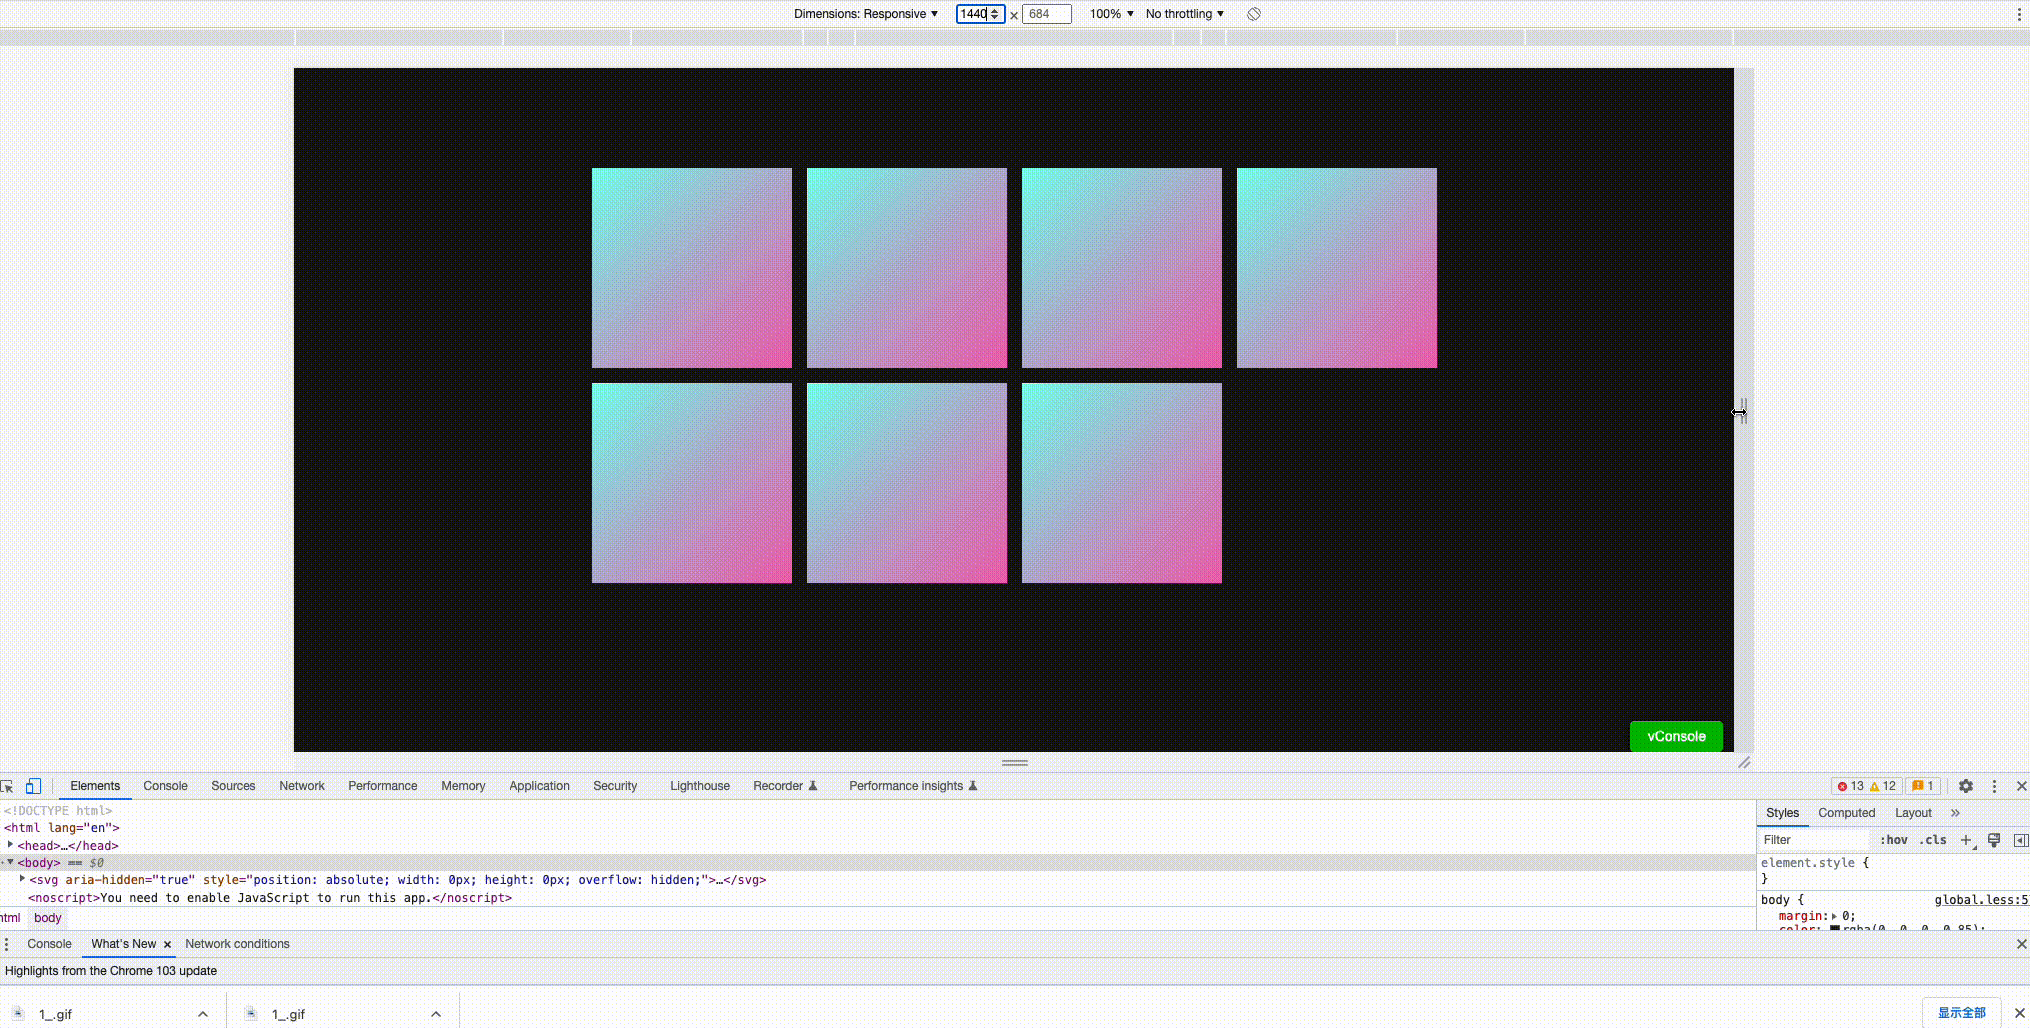Toggle the device toolbar icon
Screen dimensions: 2030x1028
click(33, 786)
